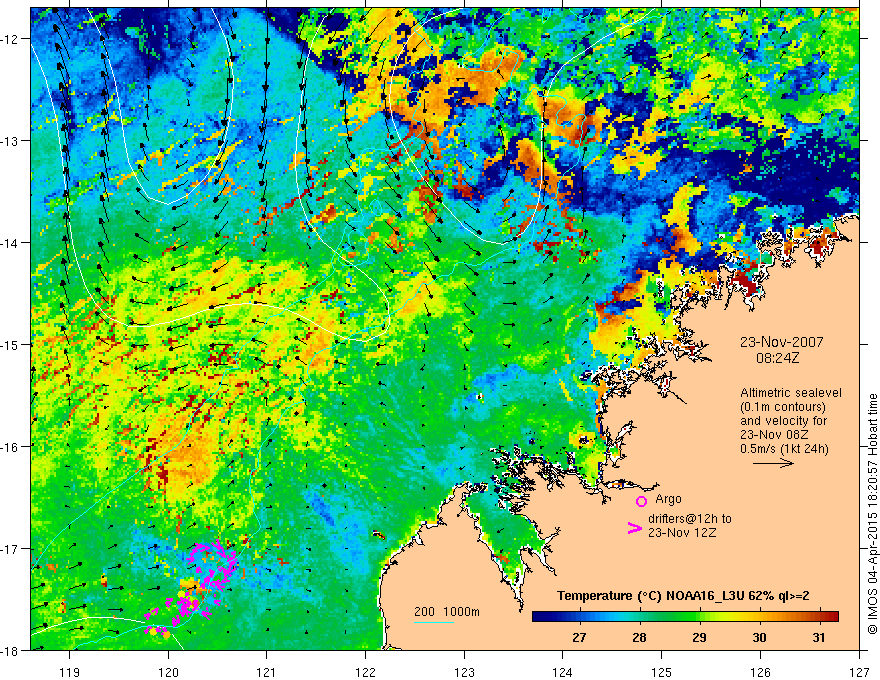Click the color bar tick label 28
Viewport: 880px width, 680px height.
tap(639, 637)
